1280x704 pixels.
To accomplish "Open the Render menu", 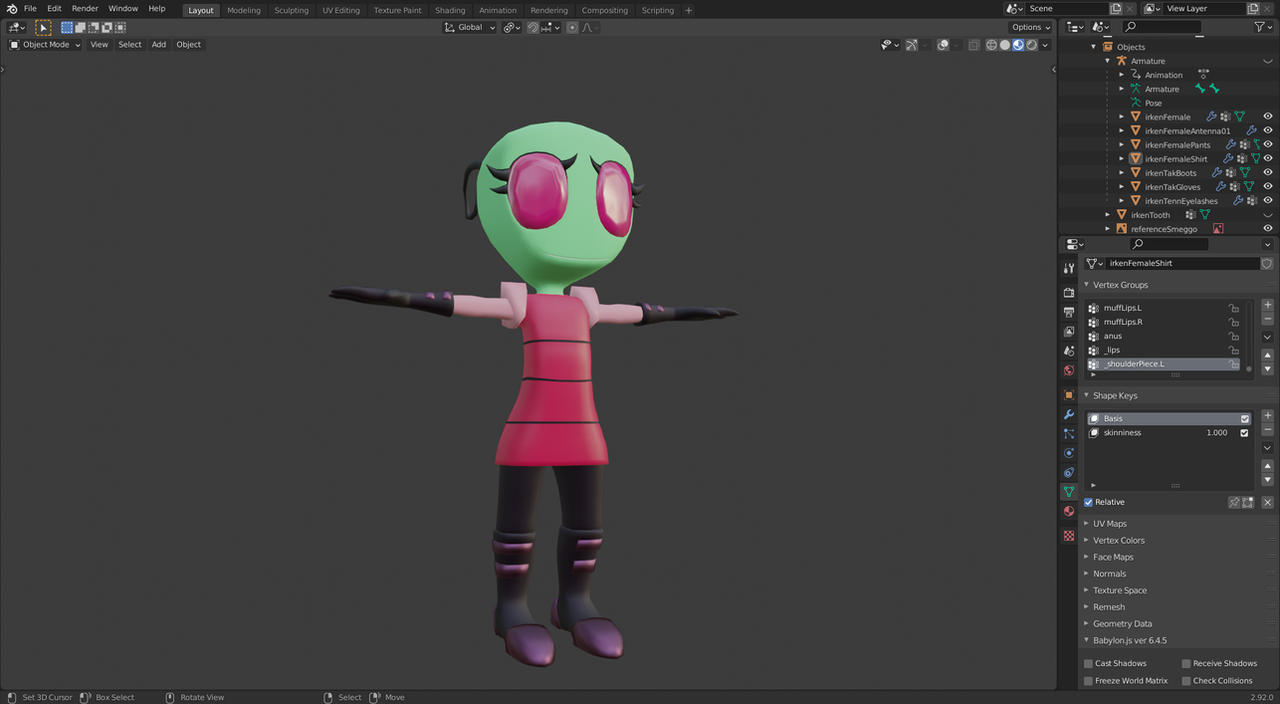I will pyautogui.click(x=85, y=8).
